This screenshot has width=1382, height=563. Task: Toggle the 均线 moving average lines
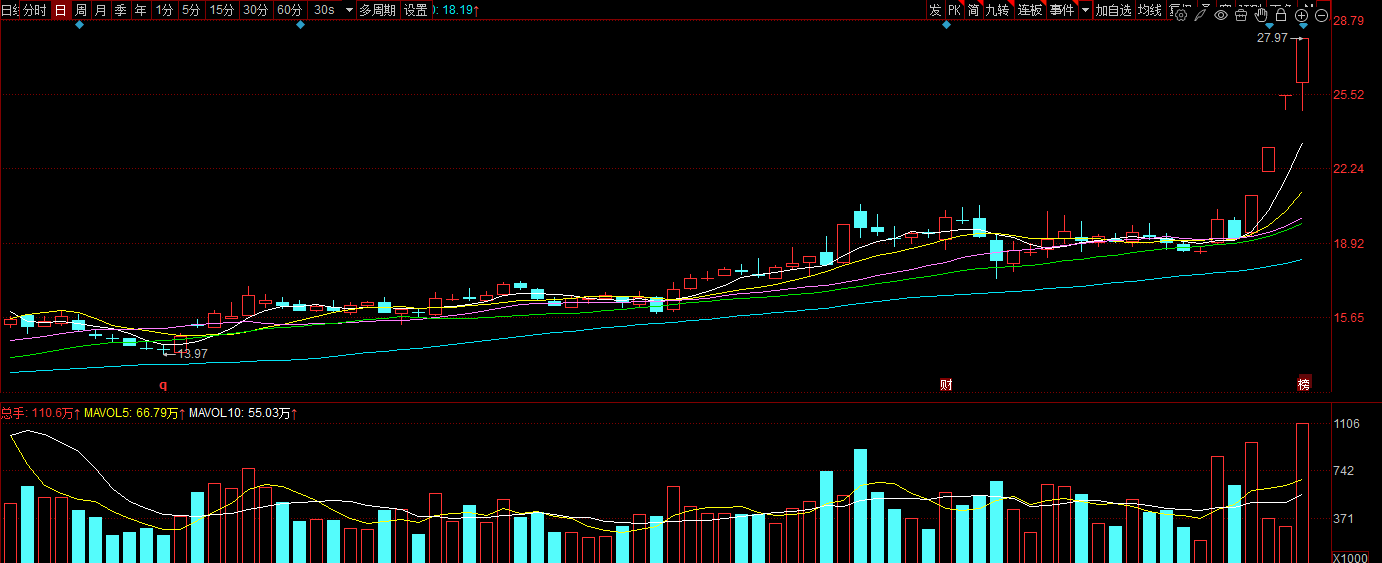coord(1150,10)
